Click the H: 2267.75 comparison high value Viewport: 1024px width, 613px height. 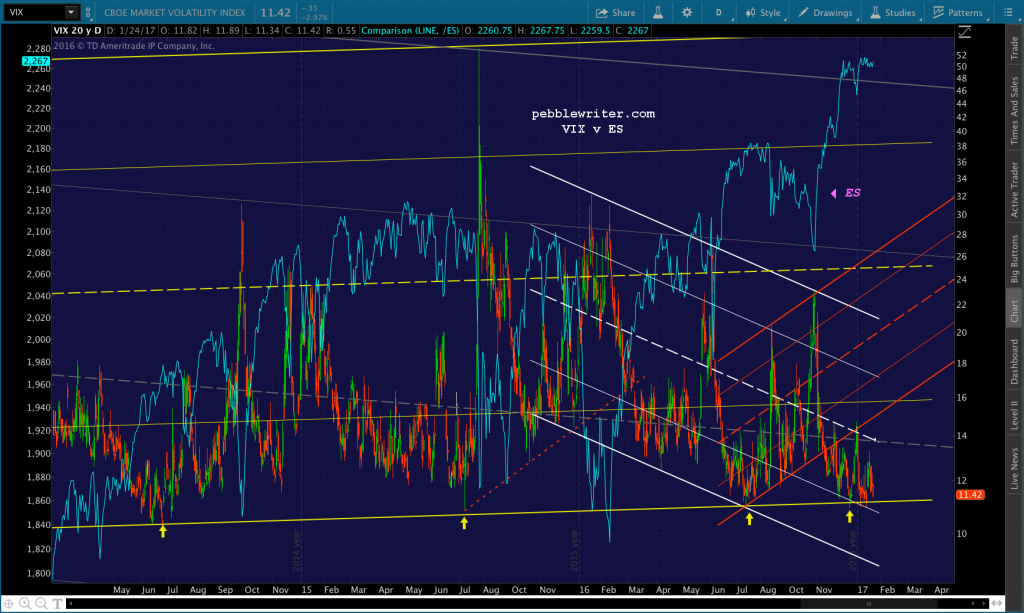(541, 31)
